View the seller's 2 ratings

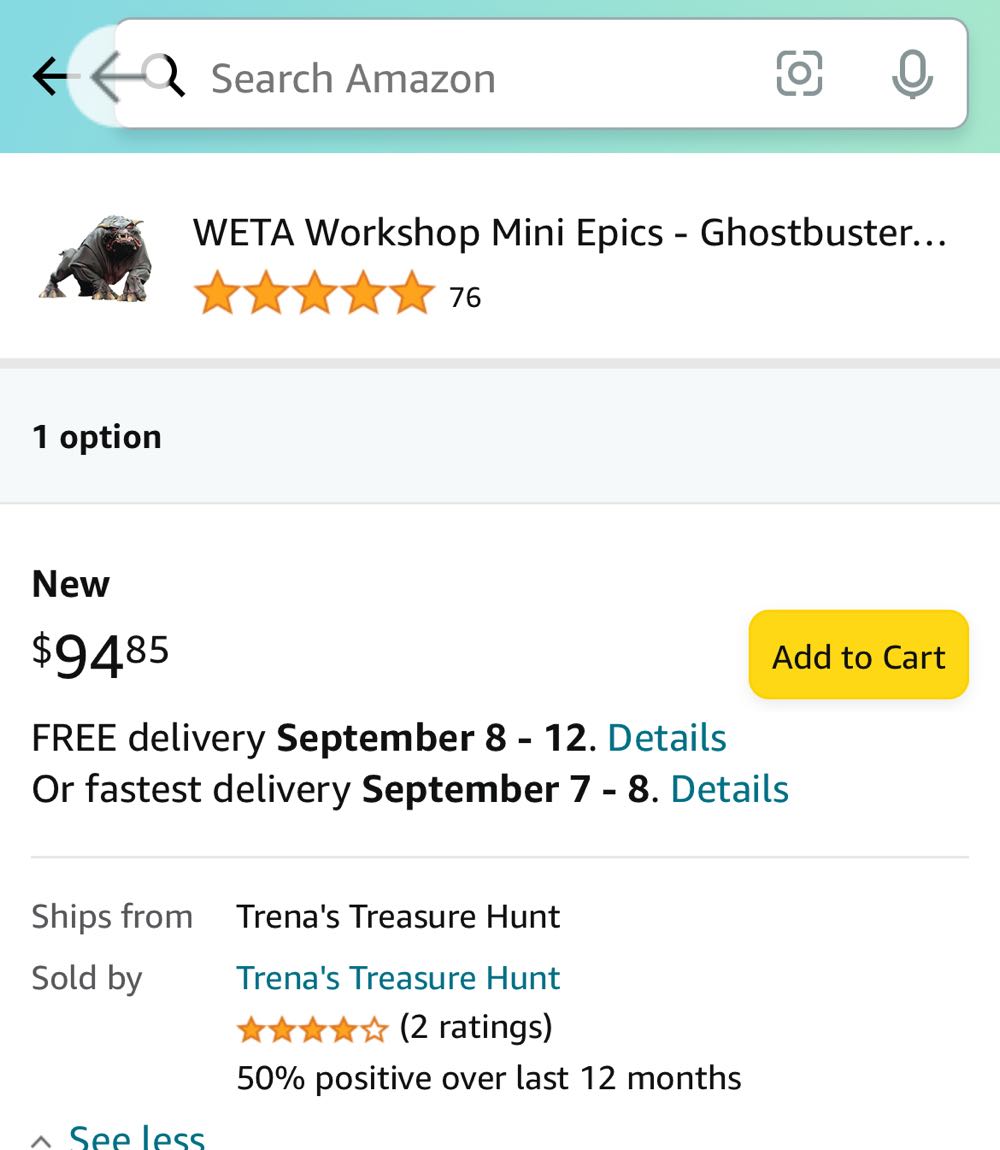(477, 1028)
